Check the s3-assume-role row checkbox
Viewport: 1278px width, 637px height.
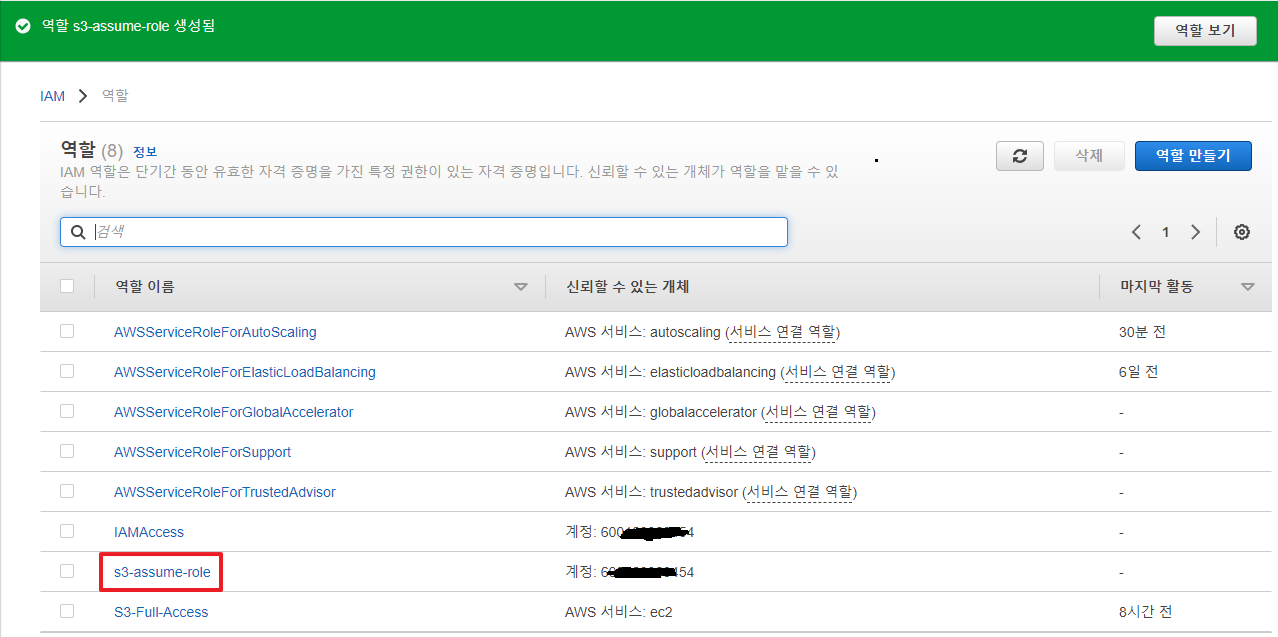(x=67, y=571)
